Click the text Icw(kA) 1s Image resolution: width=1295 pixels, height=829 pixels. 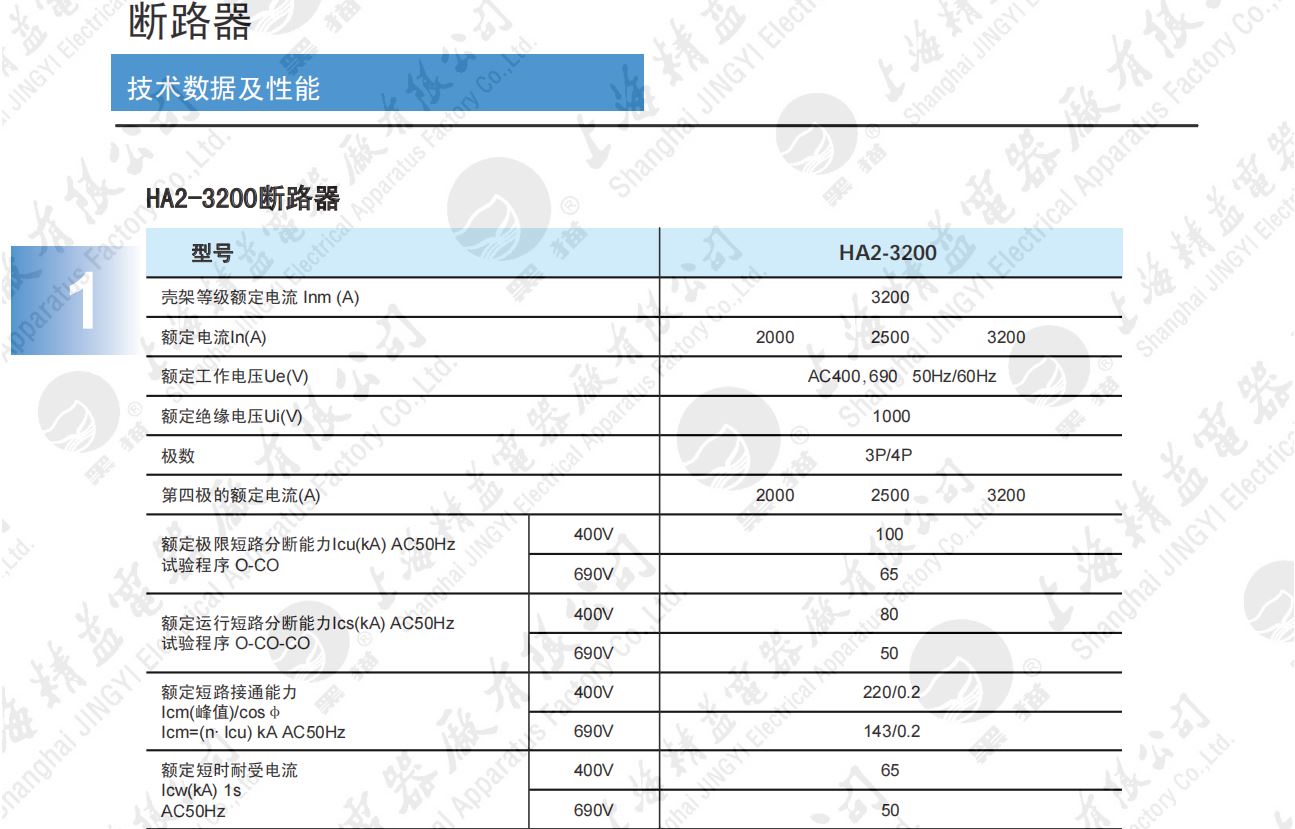tap(201, 791)
